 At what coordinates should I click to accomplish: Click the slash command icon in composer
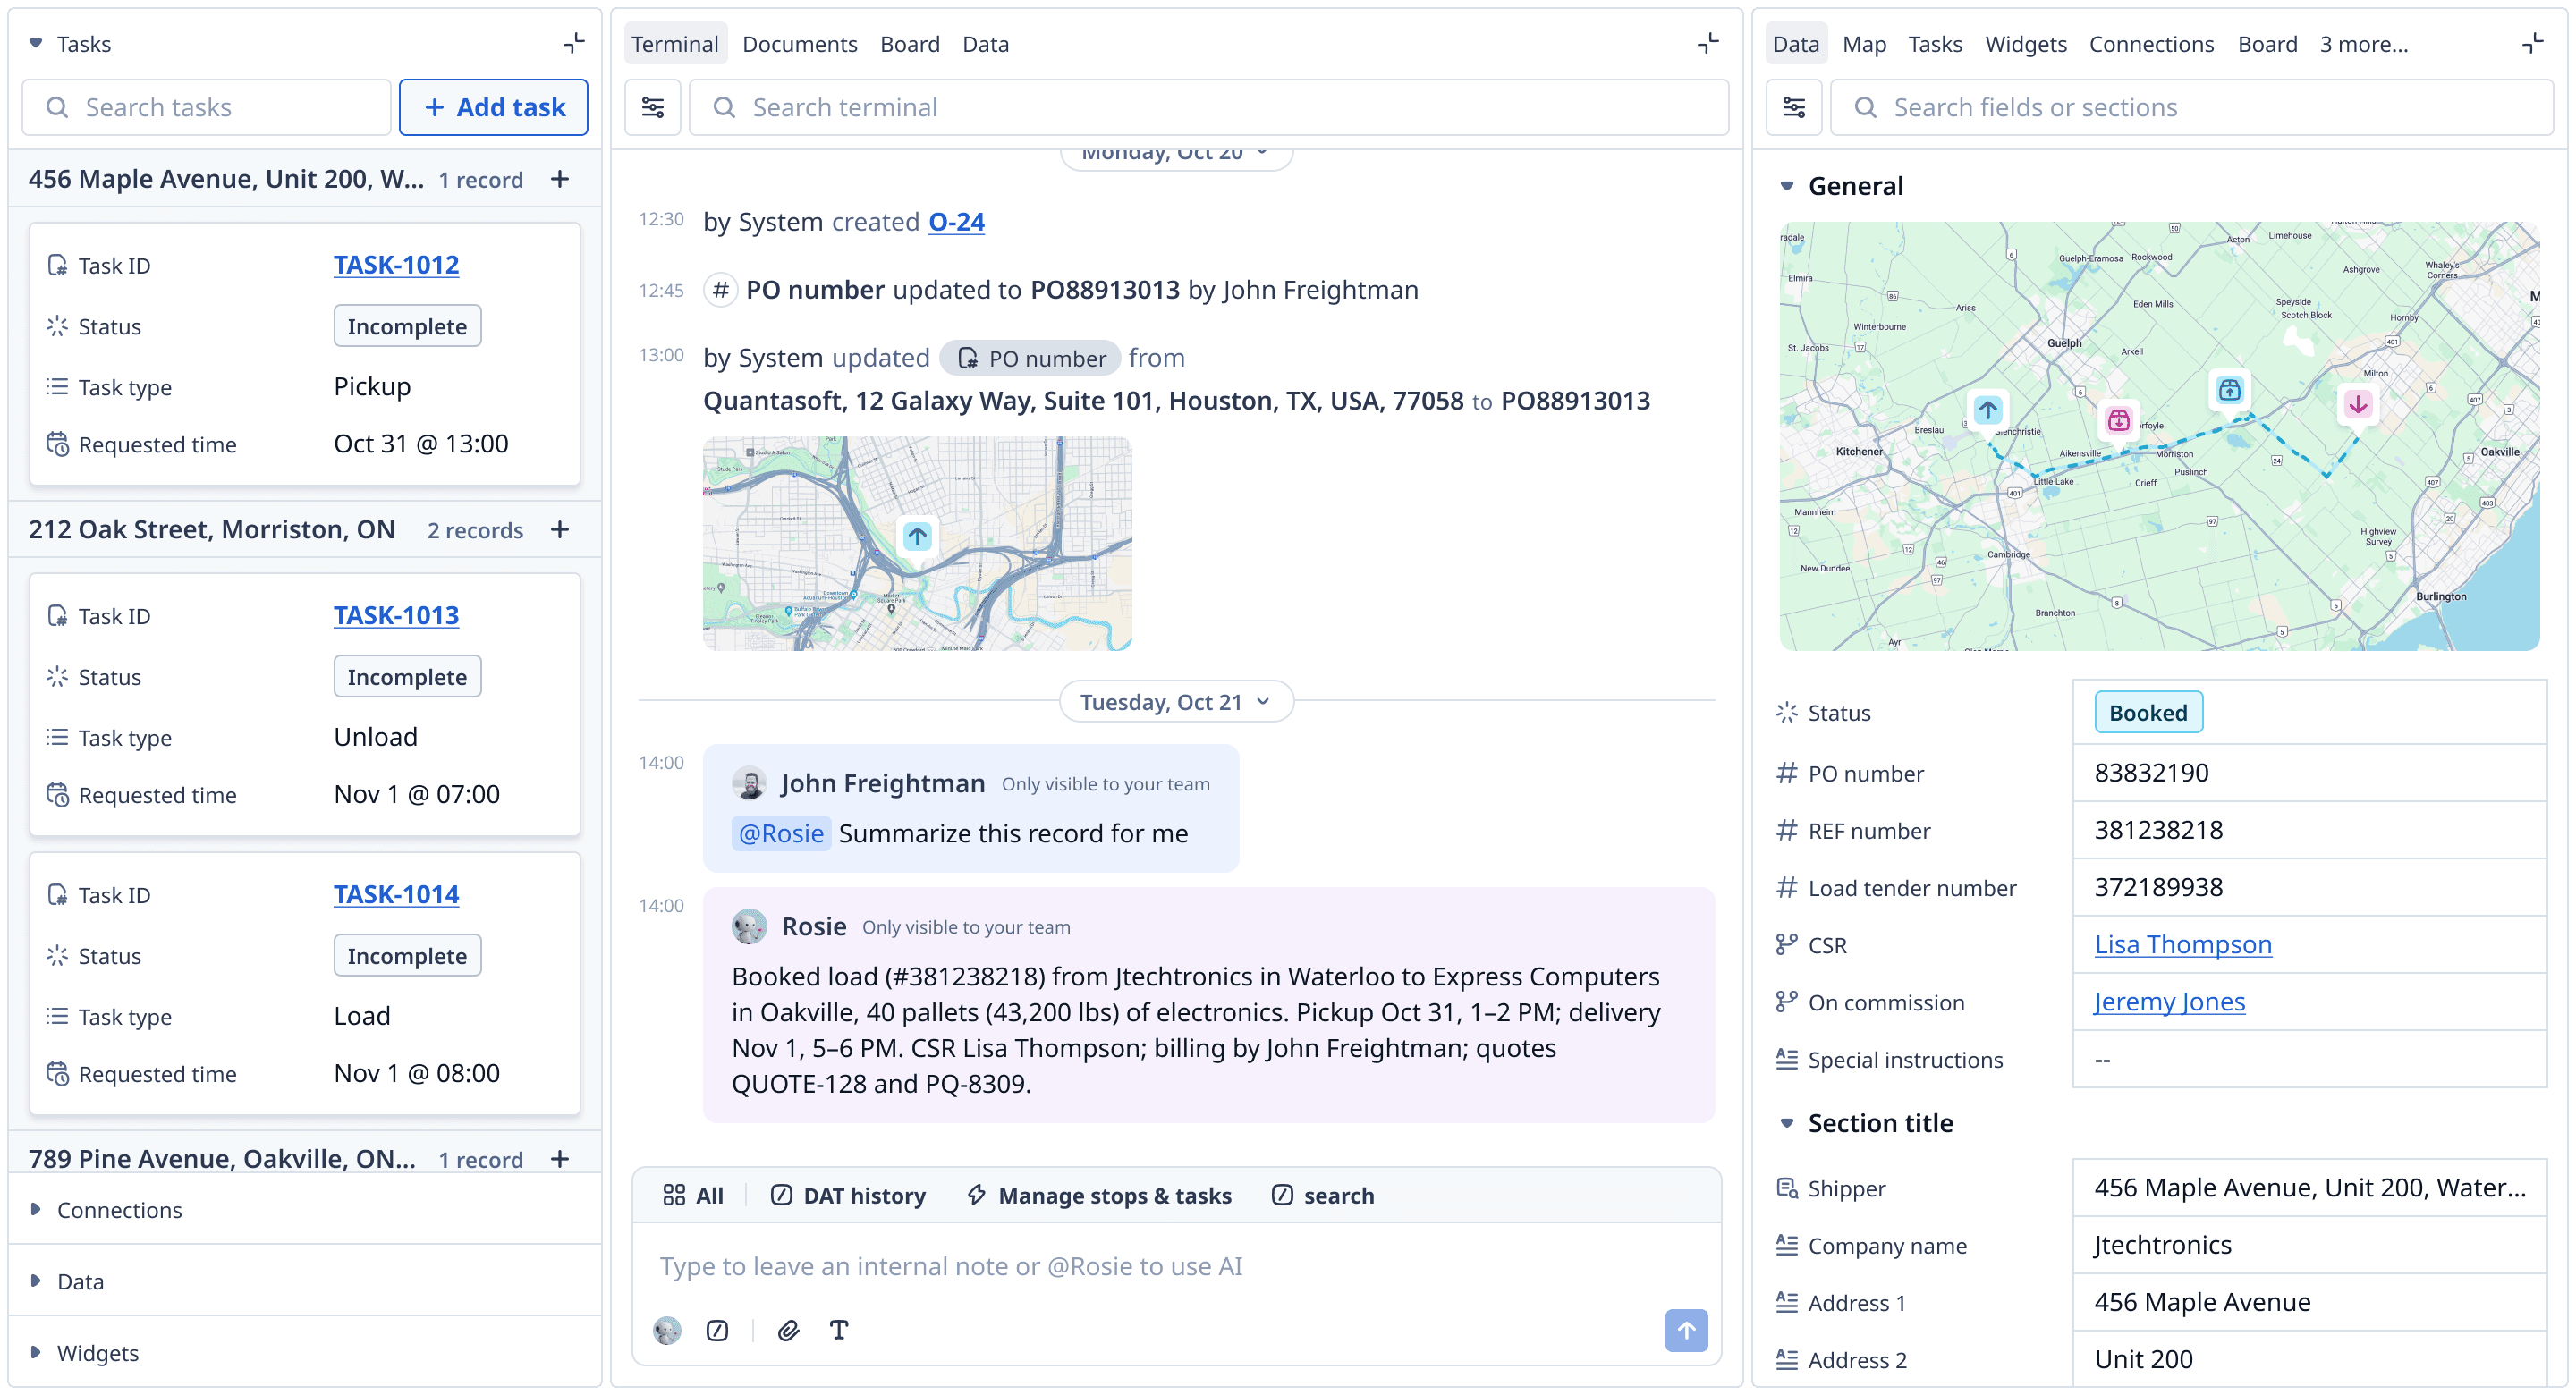pyautogui.click(x=717, y=1330)
